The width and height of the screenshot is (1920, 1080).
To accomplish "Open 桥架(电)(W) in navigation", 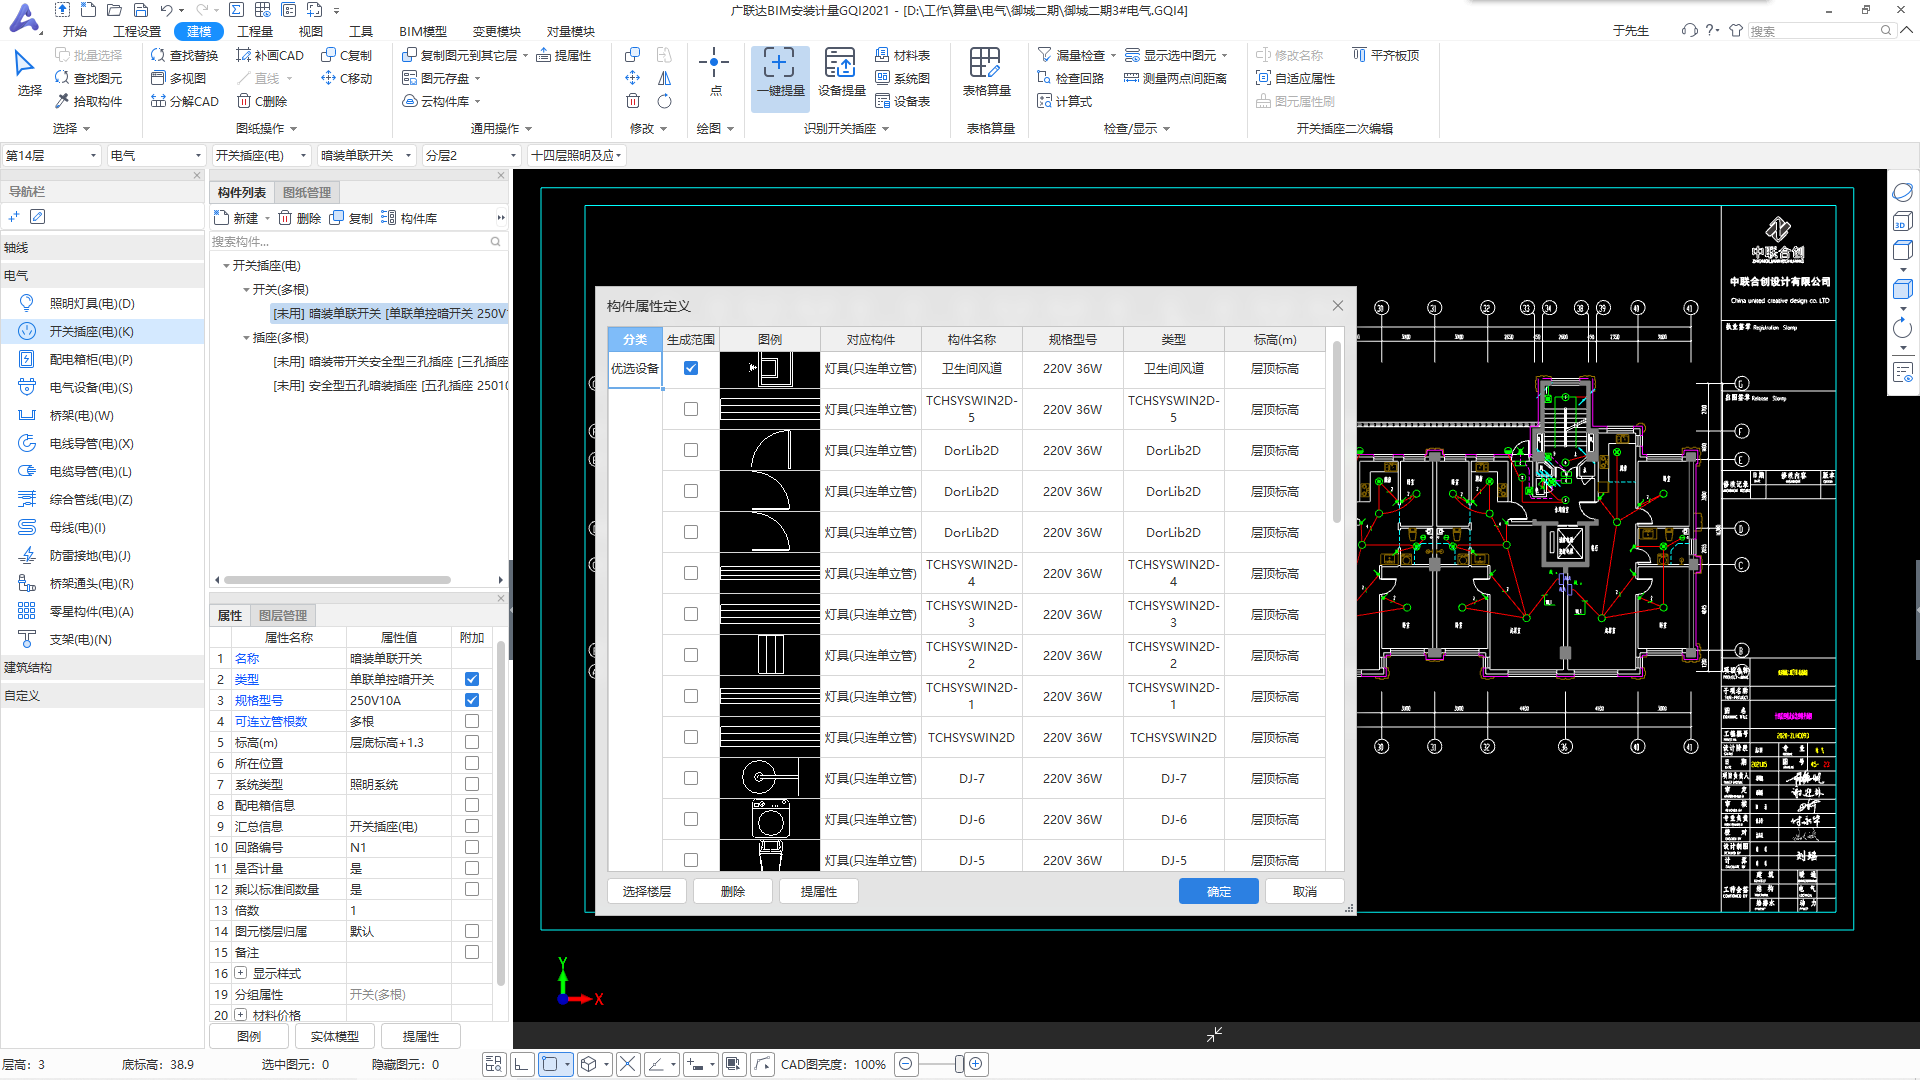I will pos(81,415).
